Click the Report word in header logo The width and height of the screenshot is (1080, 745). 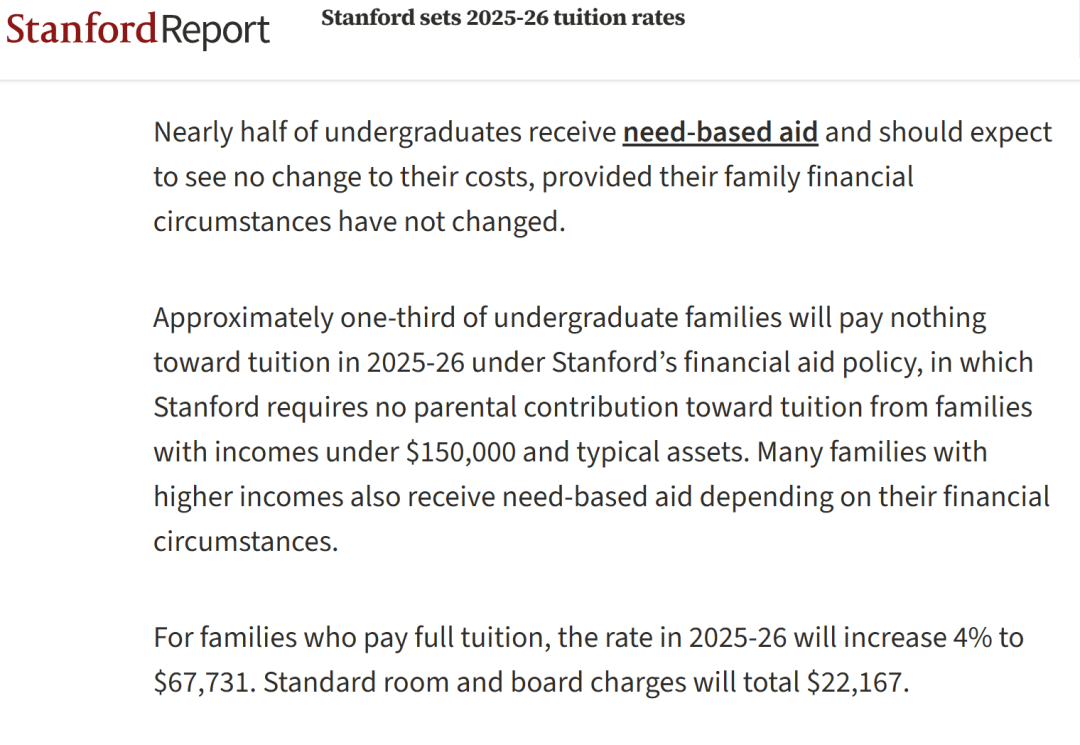pos(215,31)
